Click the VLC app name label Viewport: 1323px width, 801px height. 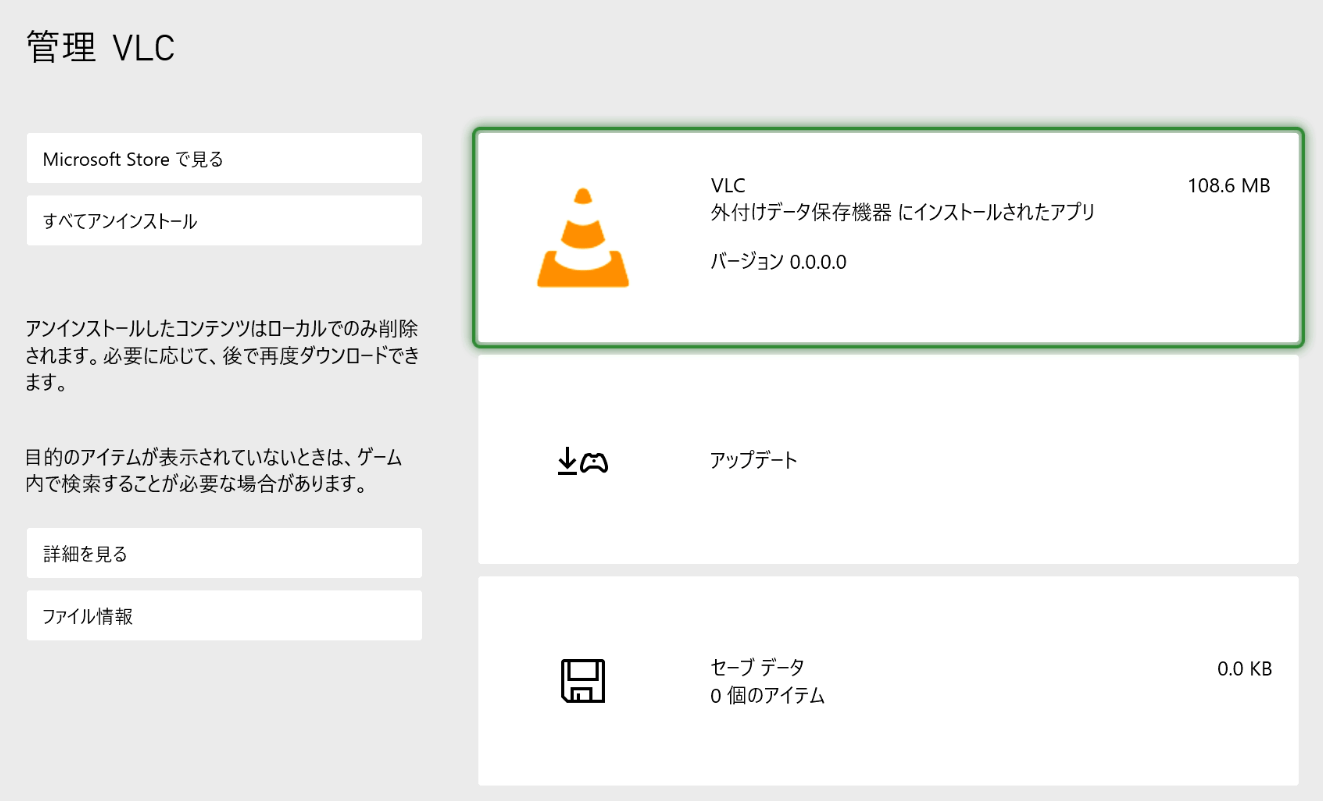[x=728, y=186]
